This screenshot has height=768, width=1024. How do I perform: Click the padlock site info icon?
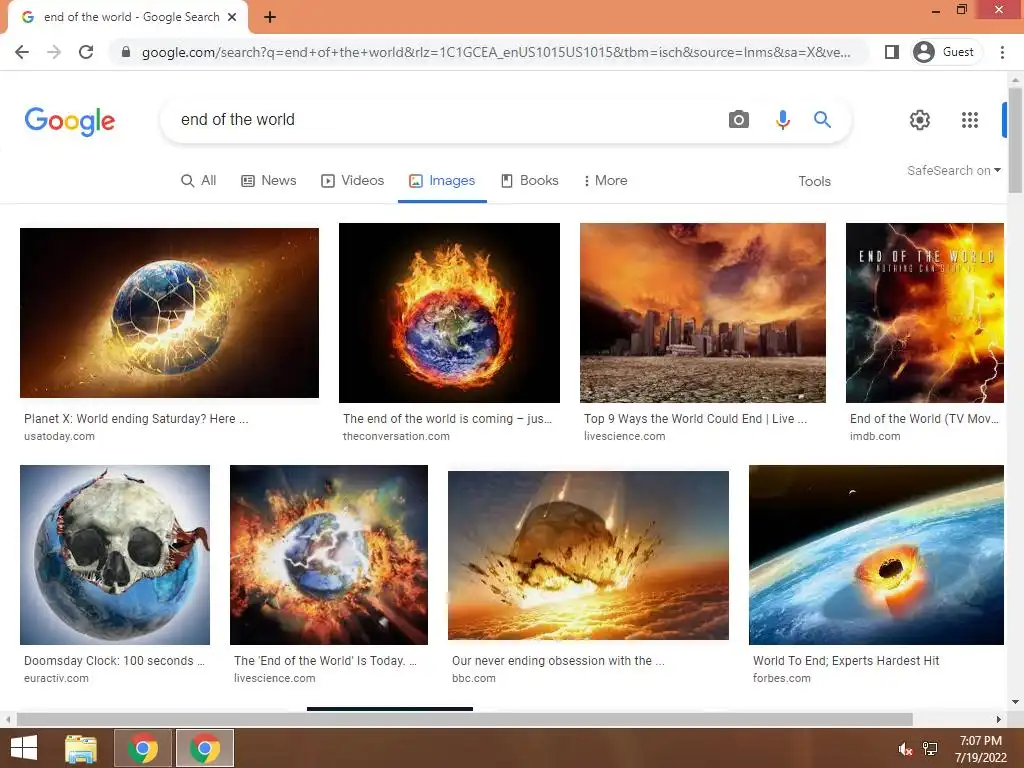pos(126,52)
